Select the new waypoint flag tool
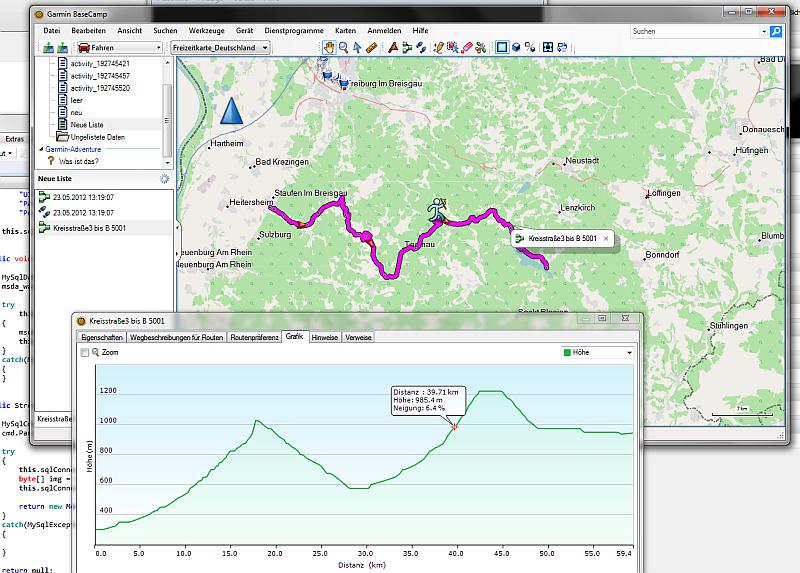800x573 pixels. click(393, 47)
